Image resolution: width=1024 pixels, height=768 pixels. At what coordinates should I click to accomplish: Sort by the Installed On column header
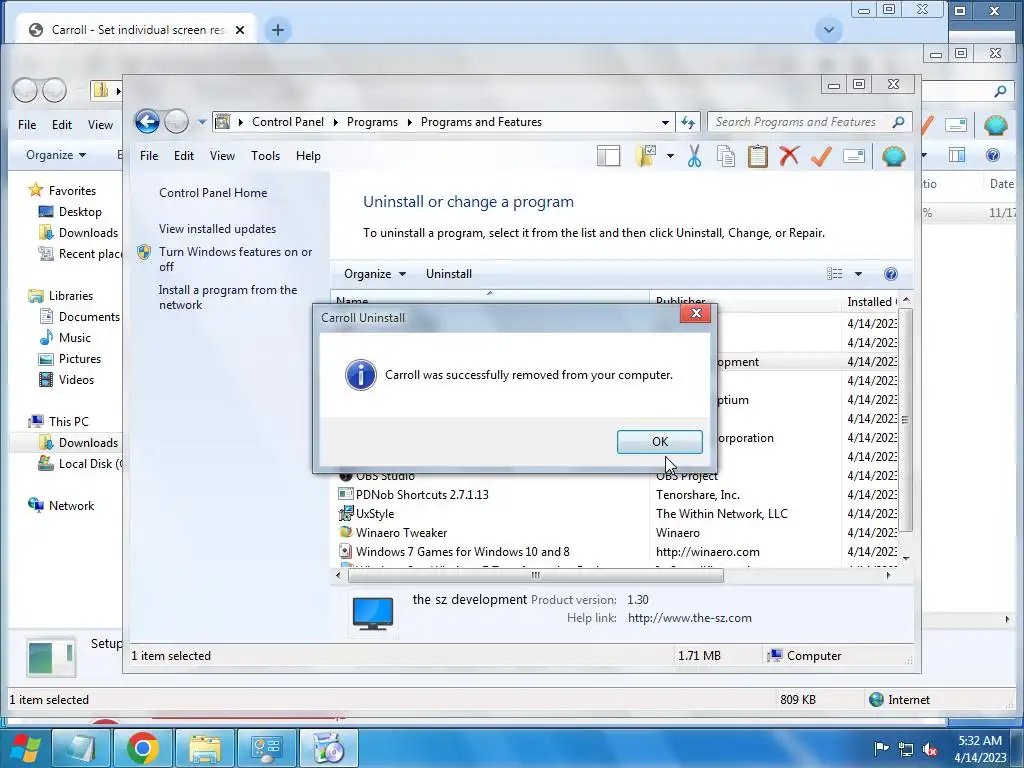[871, 302]
